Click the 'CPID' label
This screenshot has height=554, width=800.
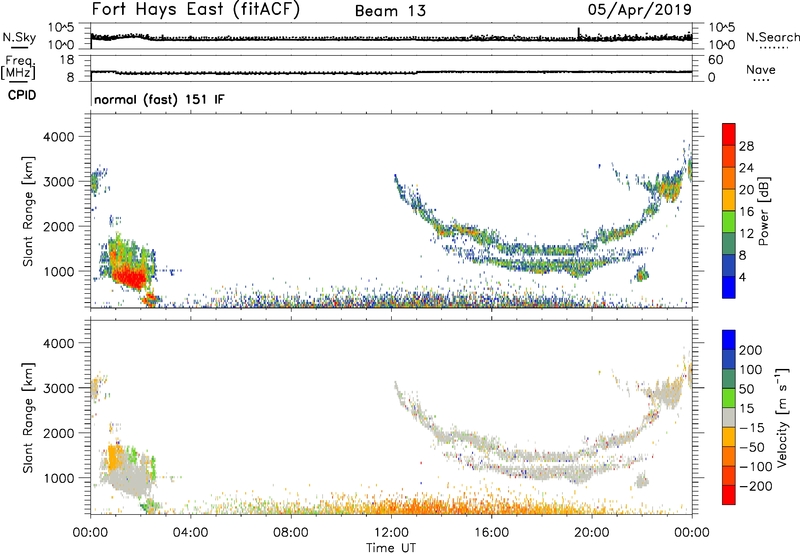click(x=22, y=95)
